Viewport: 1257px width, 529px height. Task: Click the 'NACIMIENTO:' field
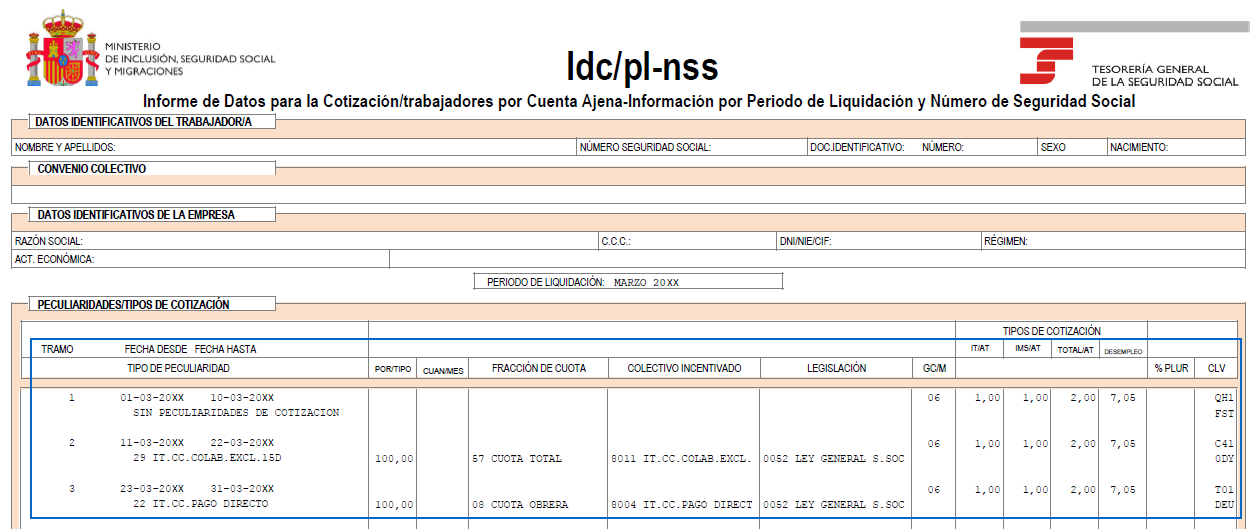point(1175,147)
